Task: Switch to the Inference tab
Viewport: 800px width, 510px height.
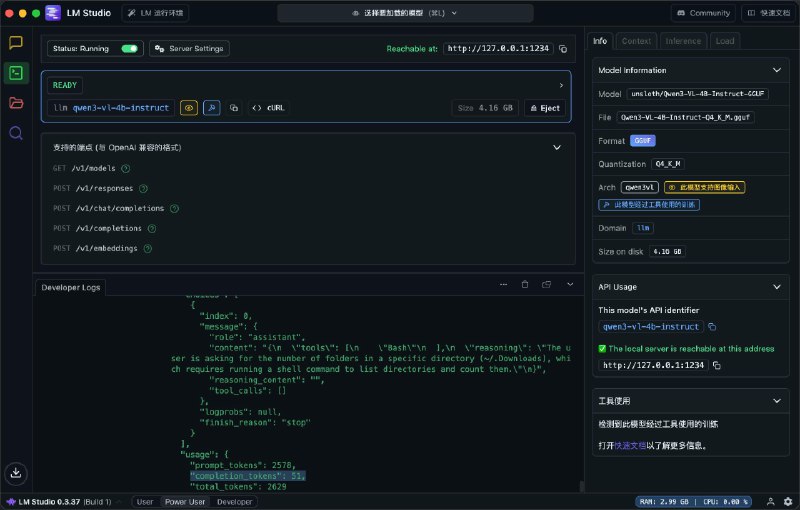Action: 682,41
